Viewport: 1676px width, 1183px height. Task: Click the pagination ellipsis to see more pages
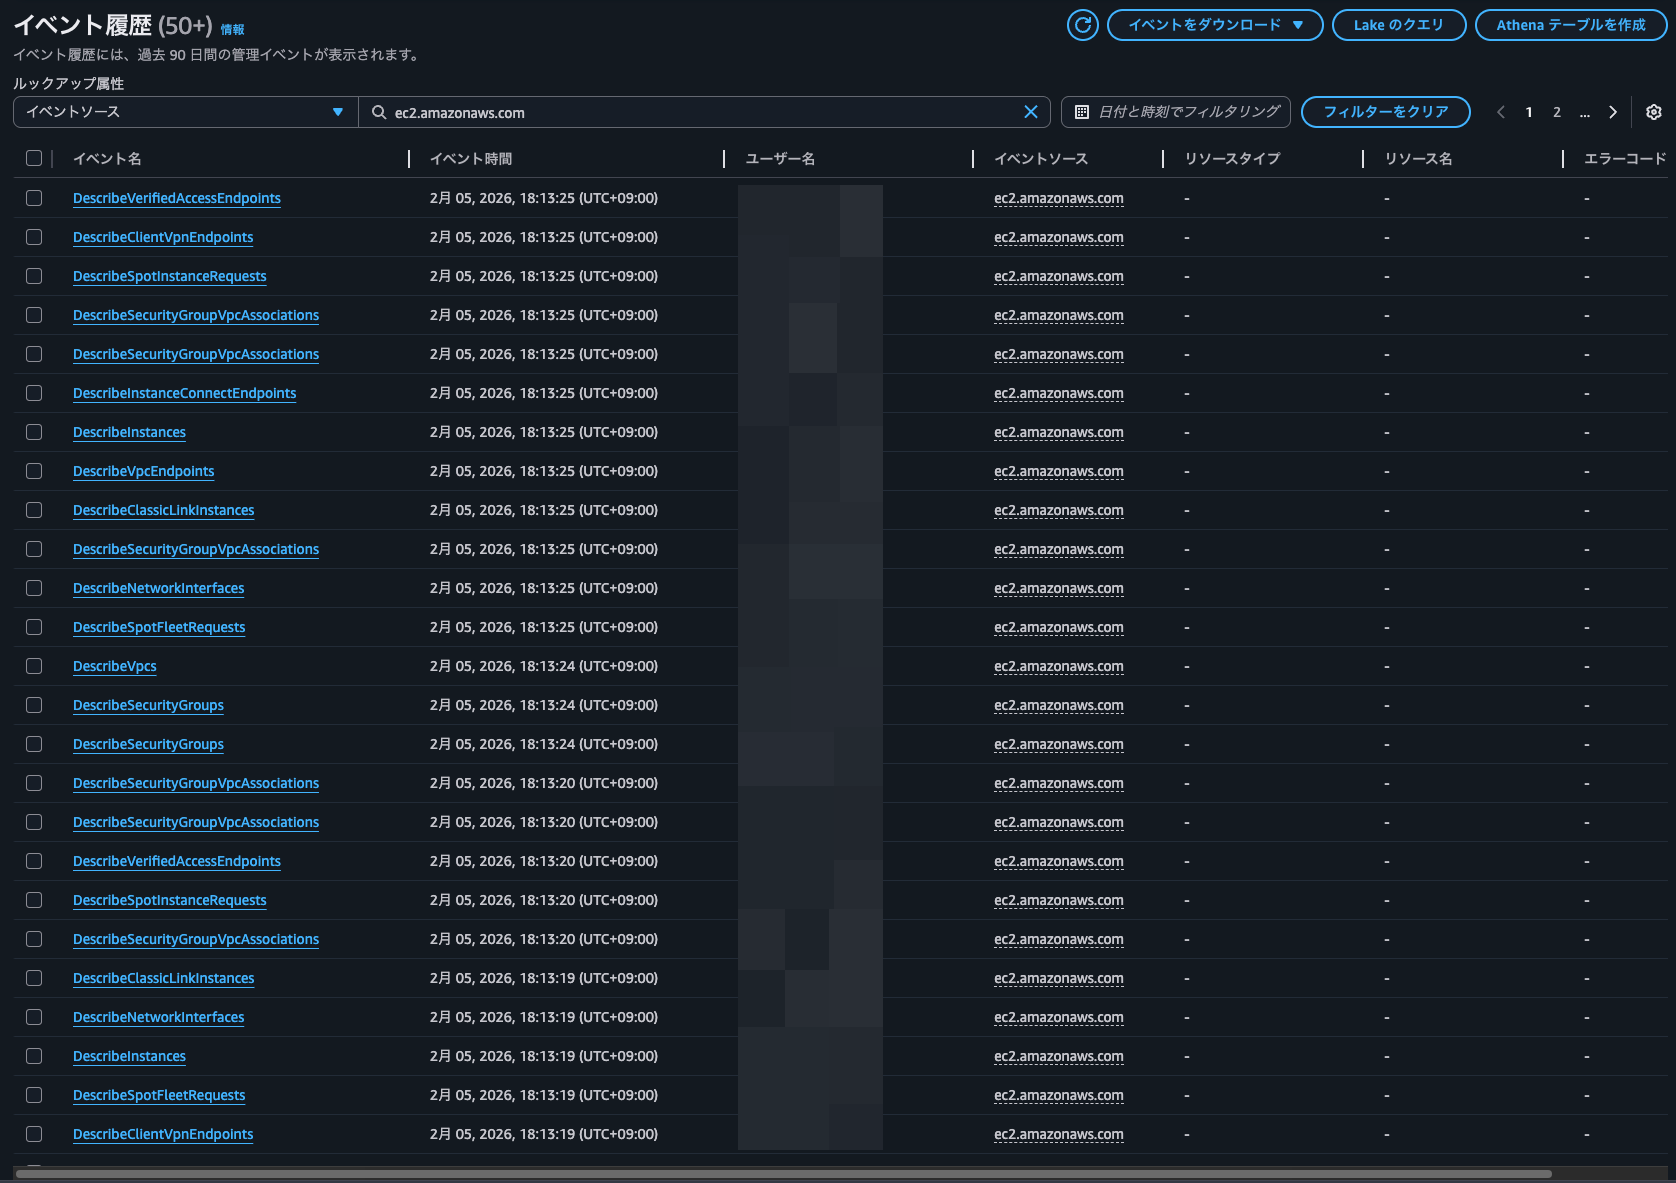click(x=1584, y=113)
